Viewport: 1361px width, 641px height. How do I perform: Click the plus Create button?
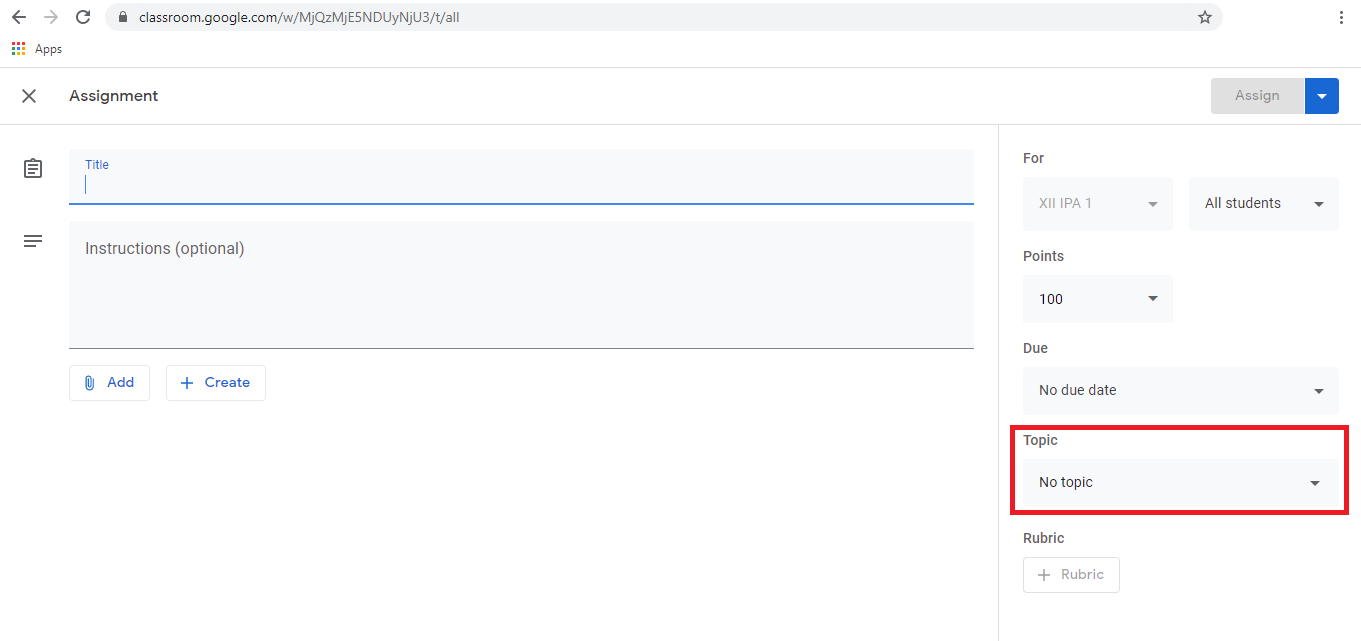(x=215, y=382)
